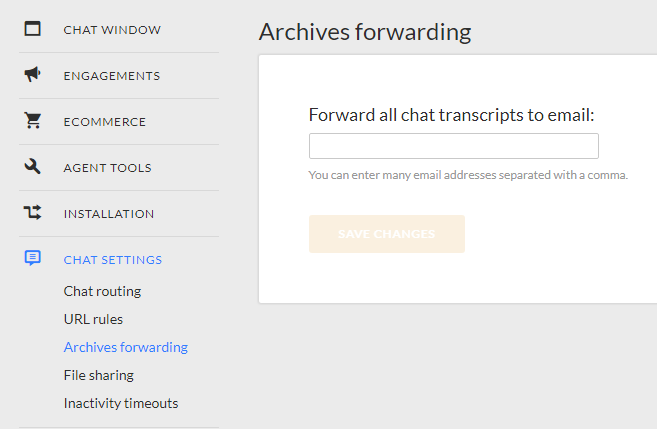Click the Installation arrows icon
This screenshot has height=429, width=657.
[33, 213]
